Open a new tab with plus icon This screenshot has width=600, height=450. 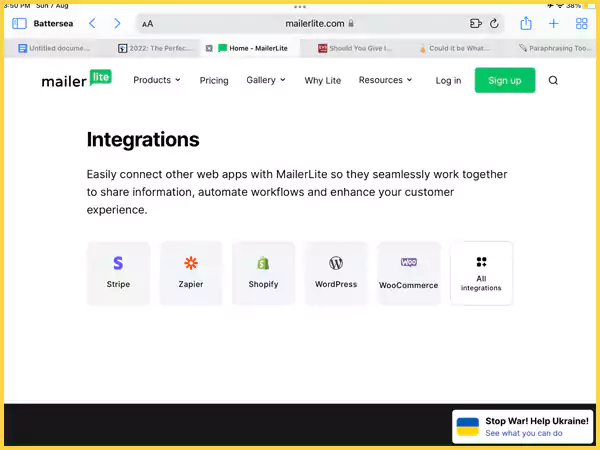click(553, 24)
